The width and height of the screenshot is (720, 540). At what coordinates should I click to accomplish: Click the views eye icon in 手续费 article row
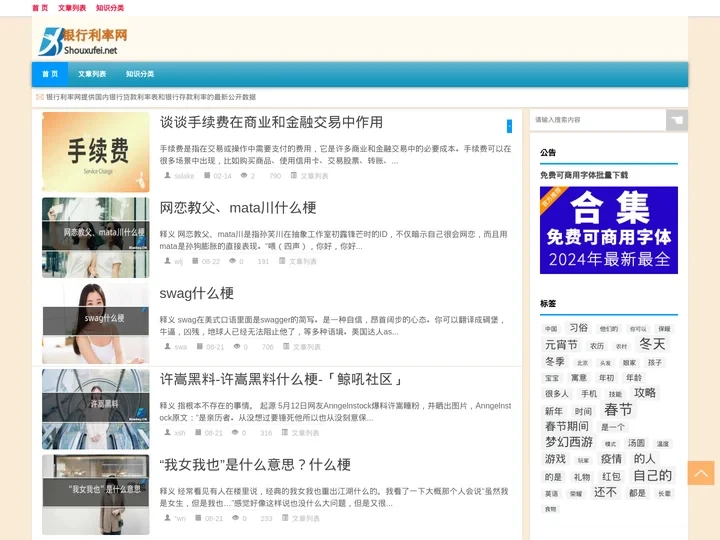coord(244,175)
